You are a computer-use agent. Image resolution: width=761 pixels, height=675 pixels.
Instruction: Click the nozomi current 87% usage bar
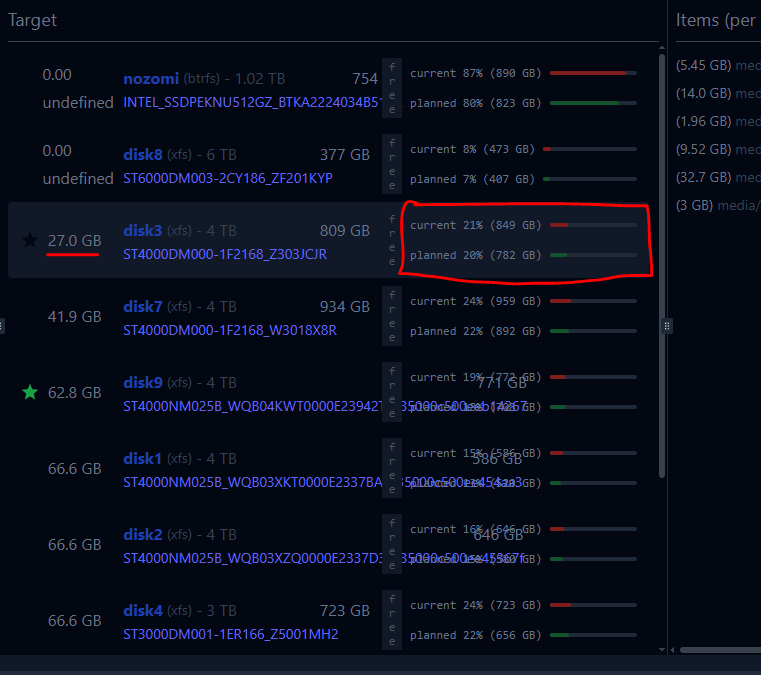593,73
